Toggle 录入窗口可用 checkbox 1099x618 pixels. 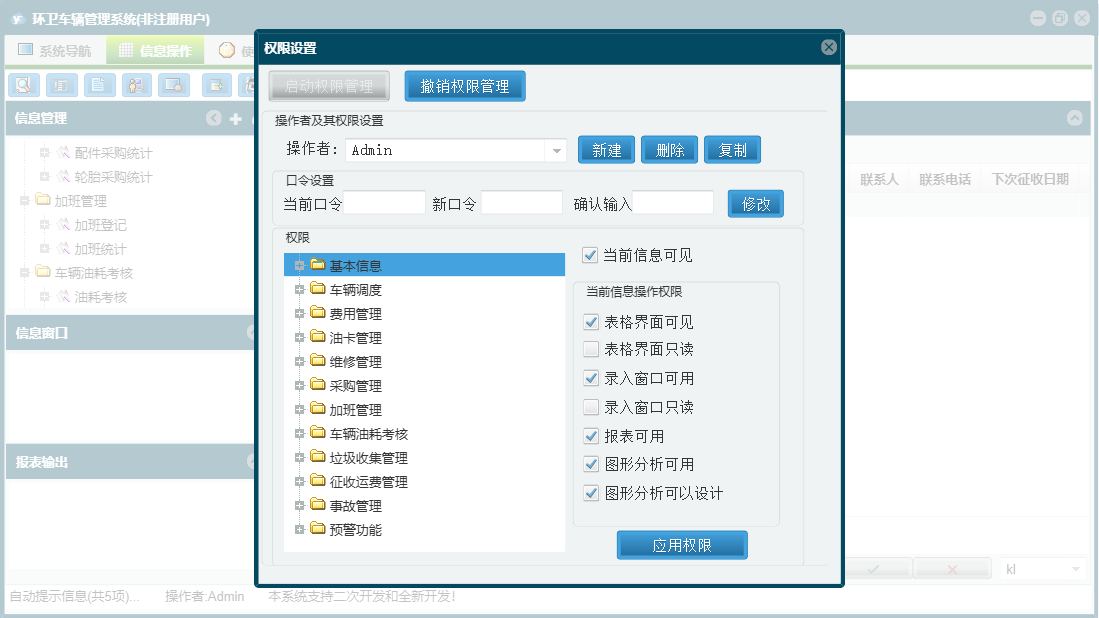click(x=591, y=378)
